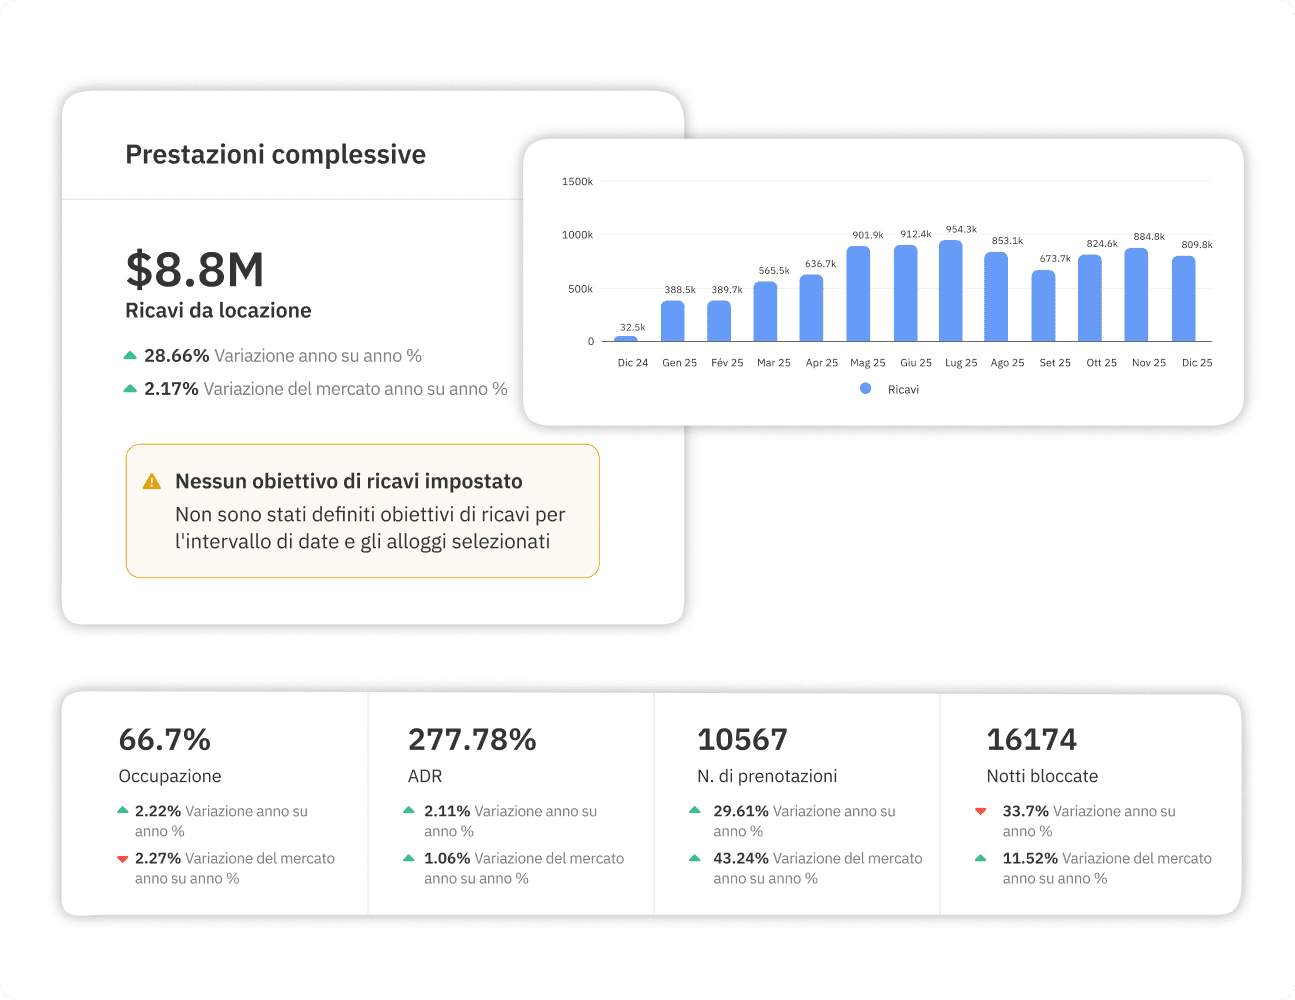Select the green arrow beside 11.52% market variation
The image size is (1295, 1000).
[981, 858]
